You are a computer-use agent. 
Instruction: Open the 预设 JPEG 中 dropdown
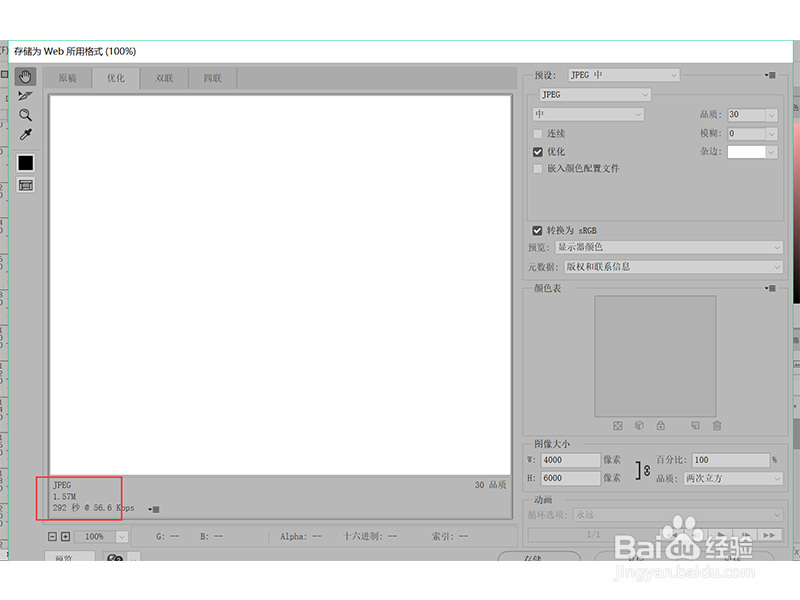624,75
